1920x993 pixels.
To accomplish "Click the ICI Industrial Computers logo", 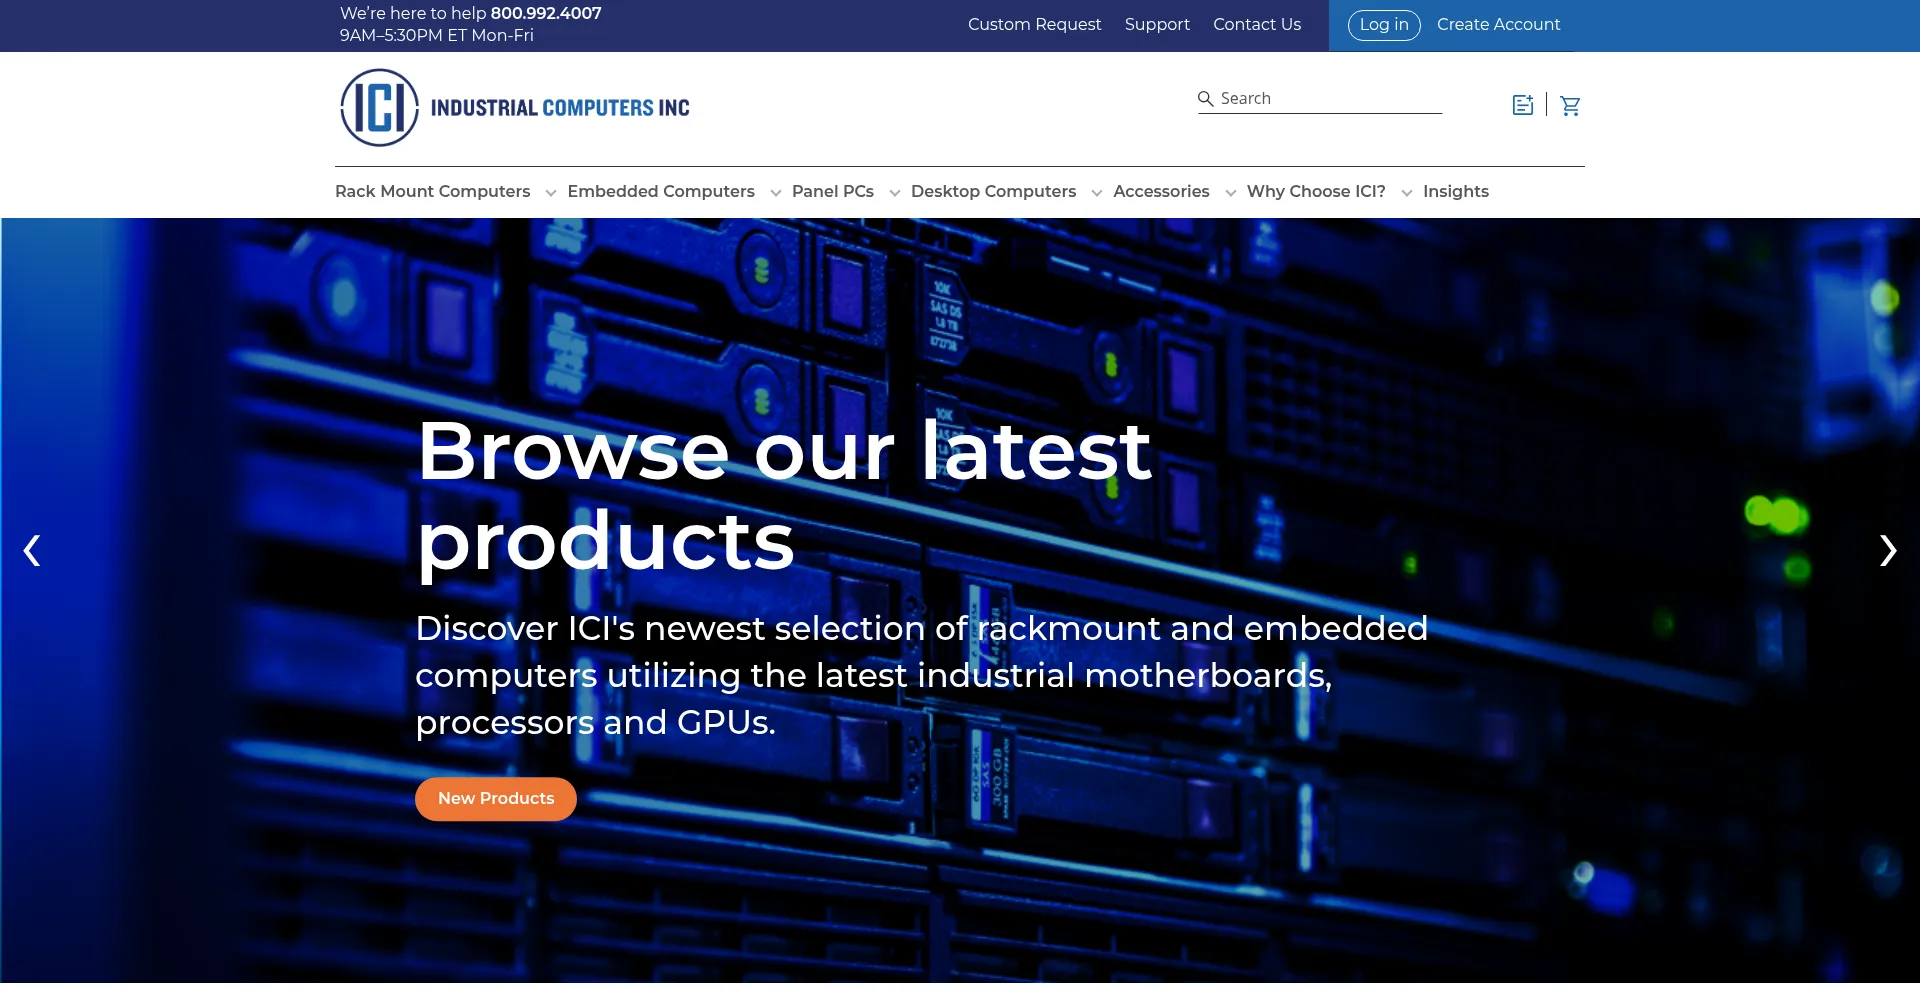I will [x=515, y=108].
